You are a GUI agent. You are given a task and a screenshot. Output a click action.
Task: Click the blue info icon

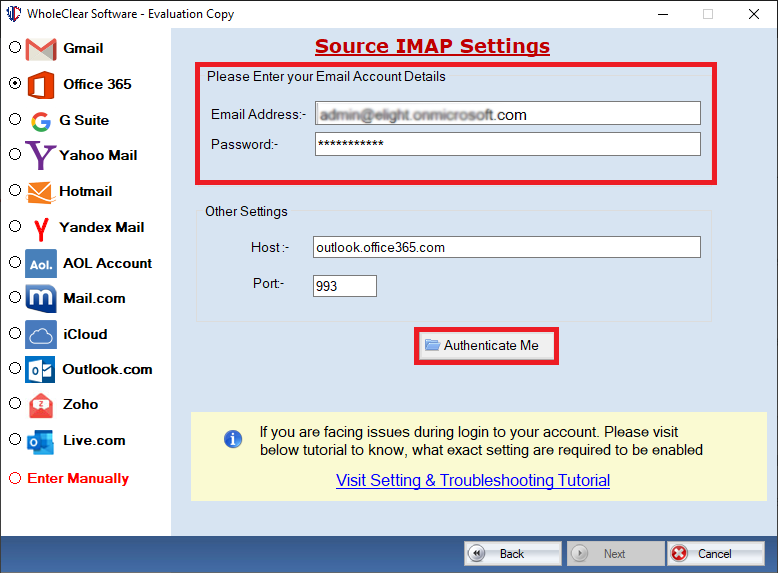pyautogui.click(x=233, y=439)
